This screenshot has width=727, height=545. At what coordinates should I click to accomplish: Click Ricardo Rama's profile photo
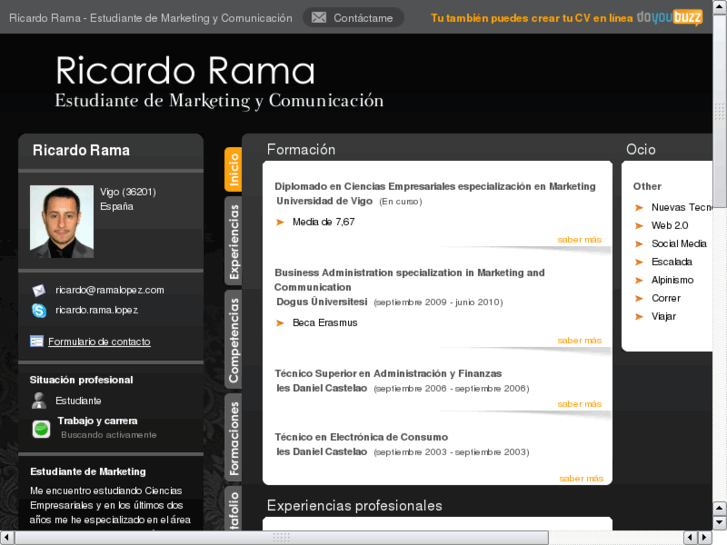(x=62, y=221)
